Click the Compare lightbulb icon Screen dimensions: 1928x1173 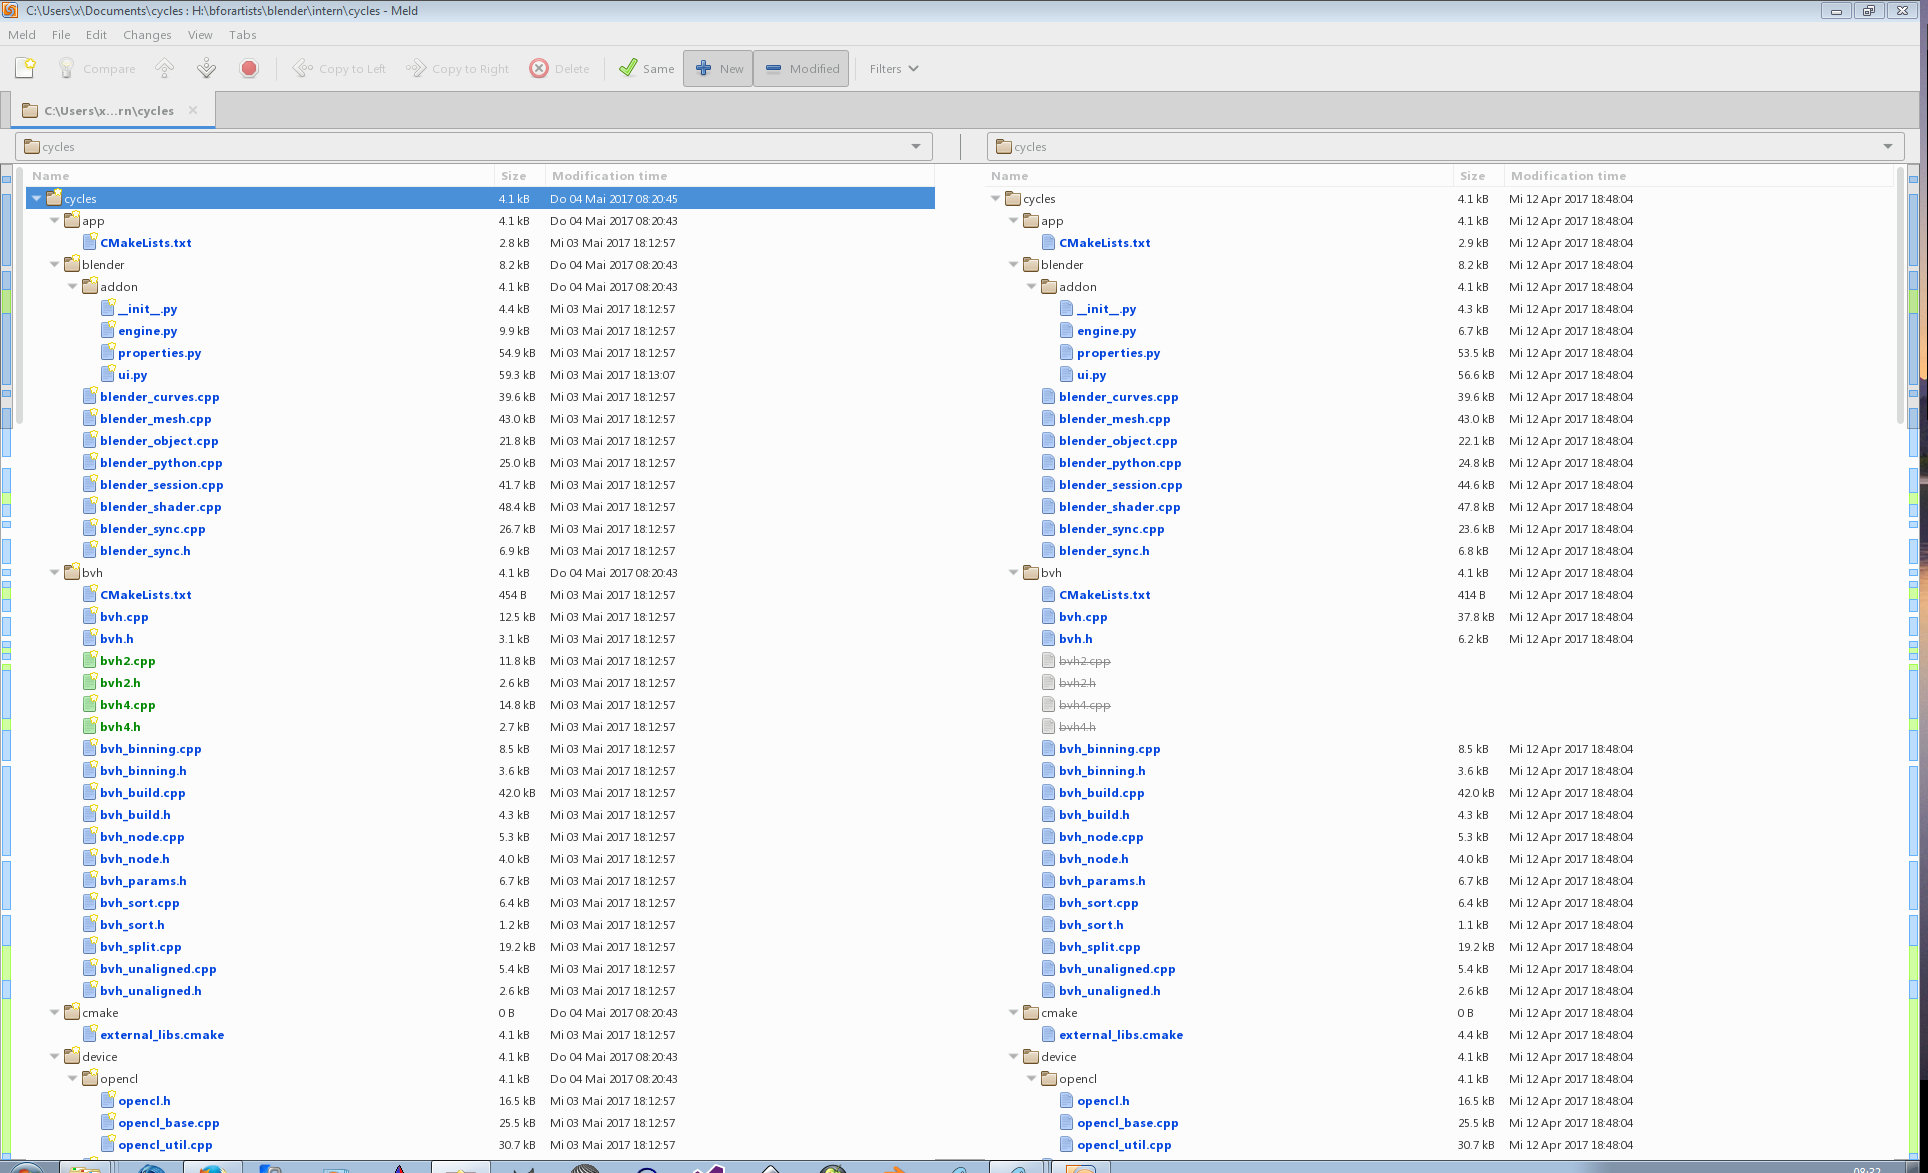[66, 68]
